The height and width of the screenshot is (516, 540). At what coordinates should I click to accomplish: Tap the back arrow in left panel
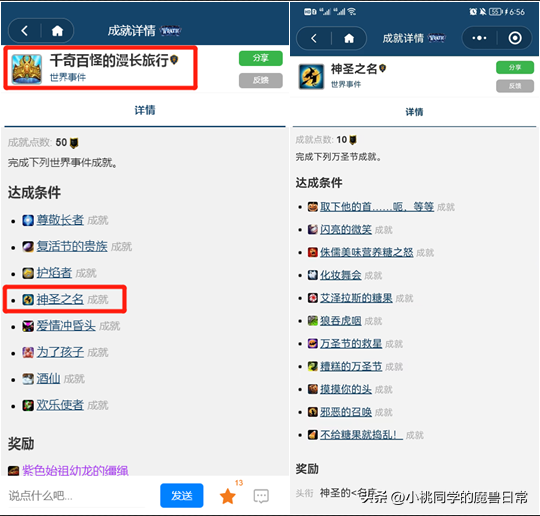click(24, 31)
